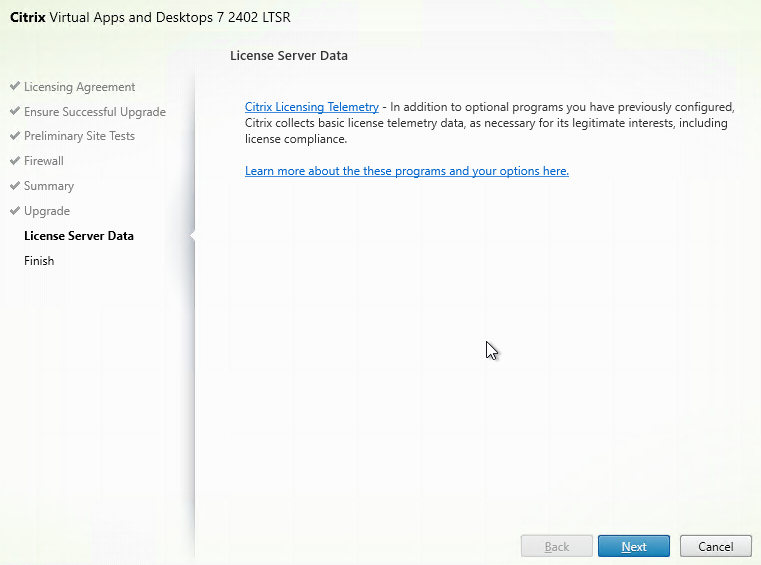Click the checkmark beside Preliminary Site Tests

tap(15, 135)
